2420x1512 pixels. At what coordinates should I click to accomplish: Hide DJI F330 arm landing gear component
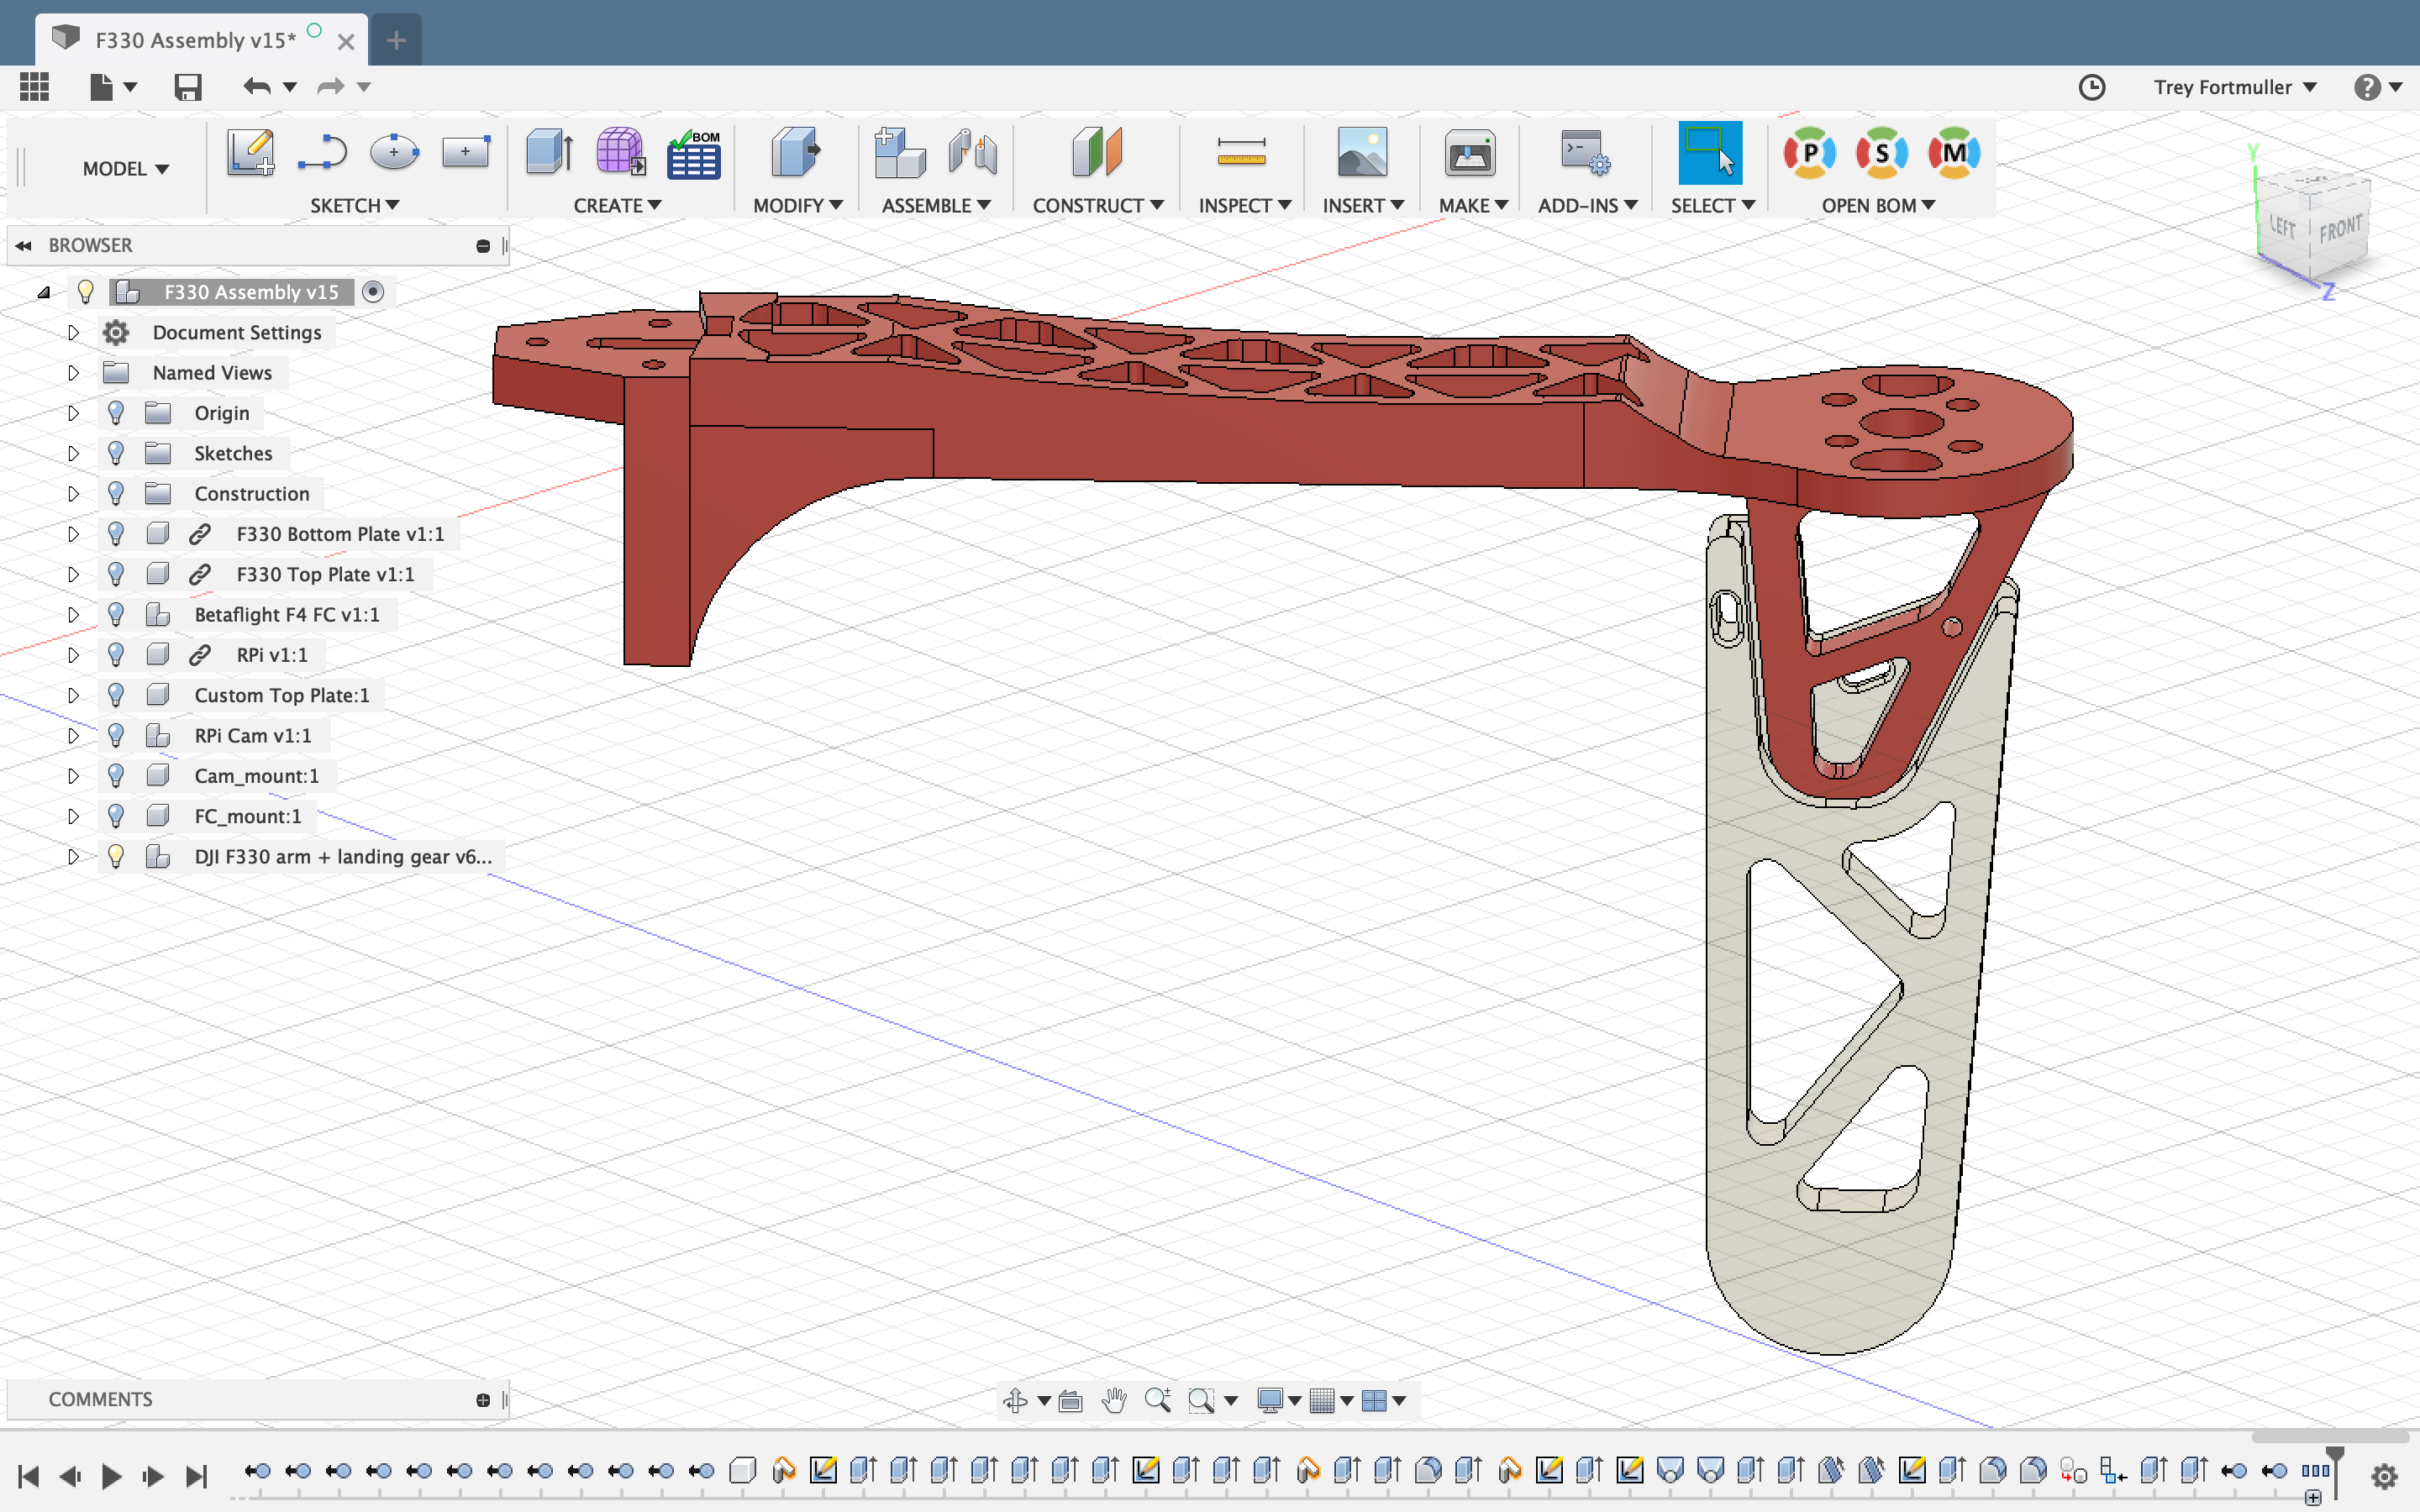click(116, 857)
